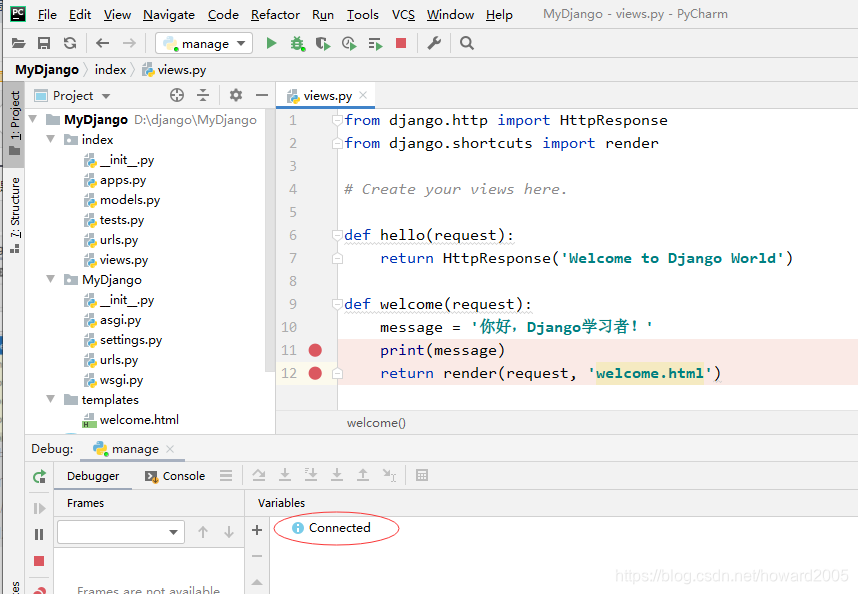Collapse all in Project panel
Viewport: 858px width, 594px height.
pyautogui.click(x=203, y=96)
